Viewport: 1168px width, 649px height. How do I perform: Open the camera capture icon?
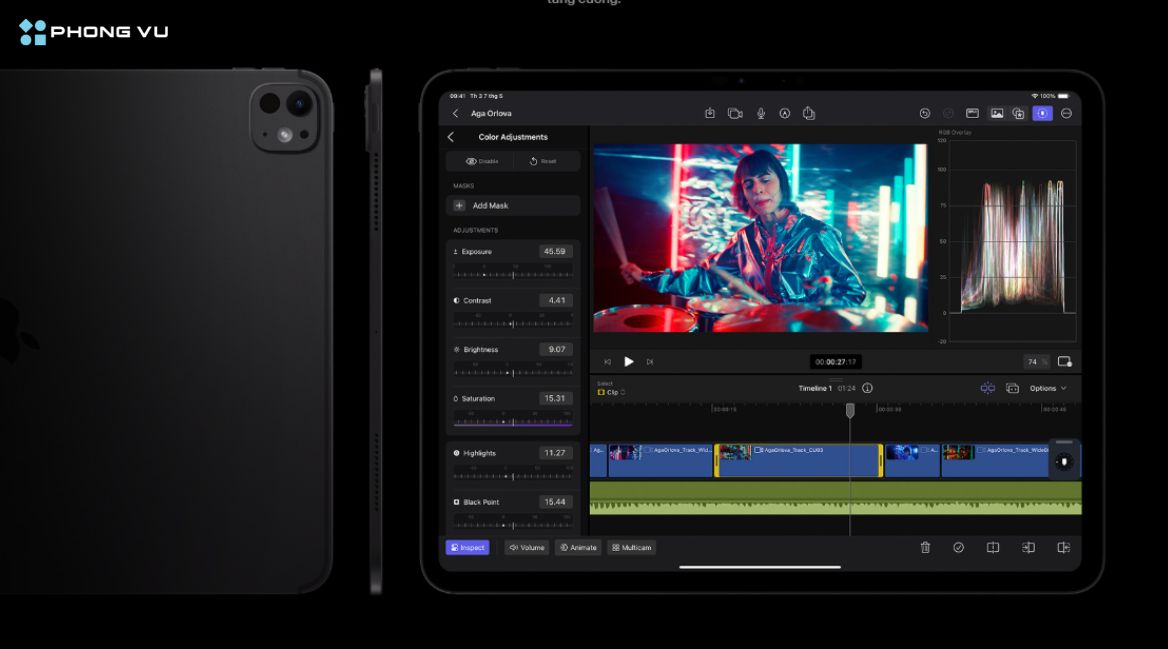click(735, 113)
